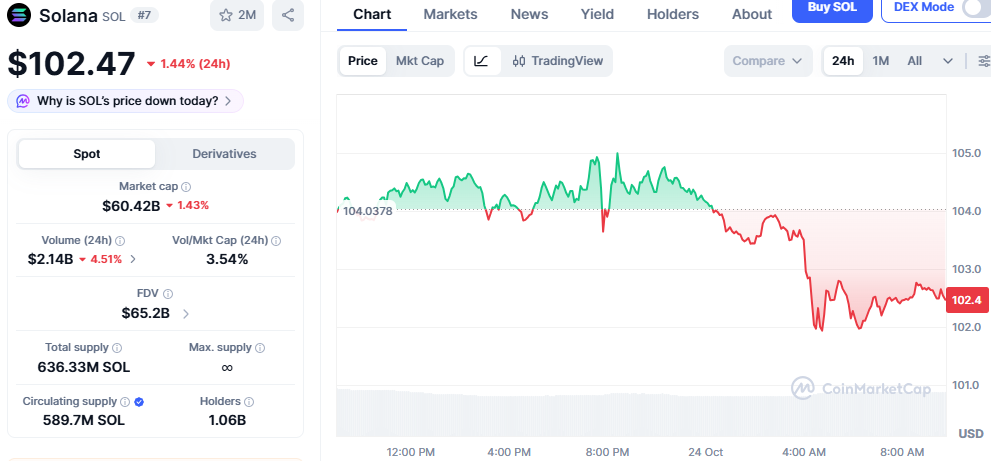Click the 104.0378 opening price label

(x=367, y=211)
